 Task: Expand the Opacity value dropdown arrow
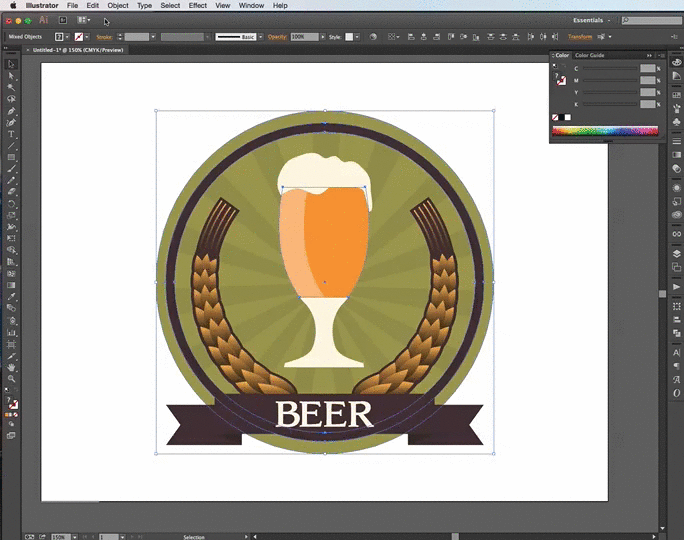point(323,37)
